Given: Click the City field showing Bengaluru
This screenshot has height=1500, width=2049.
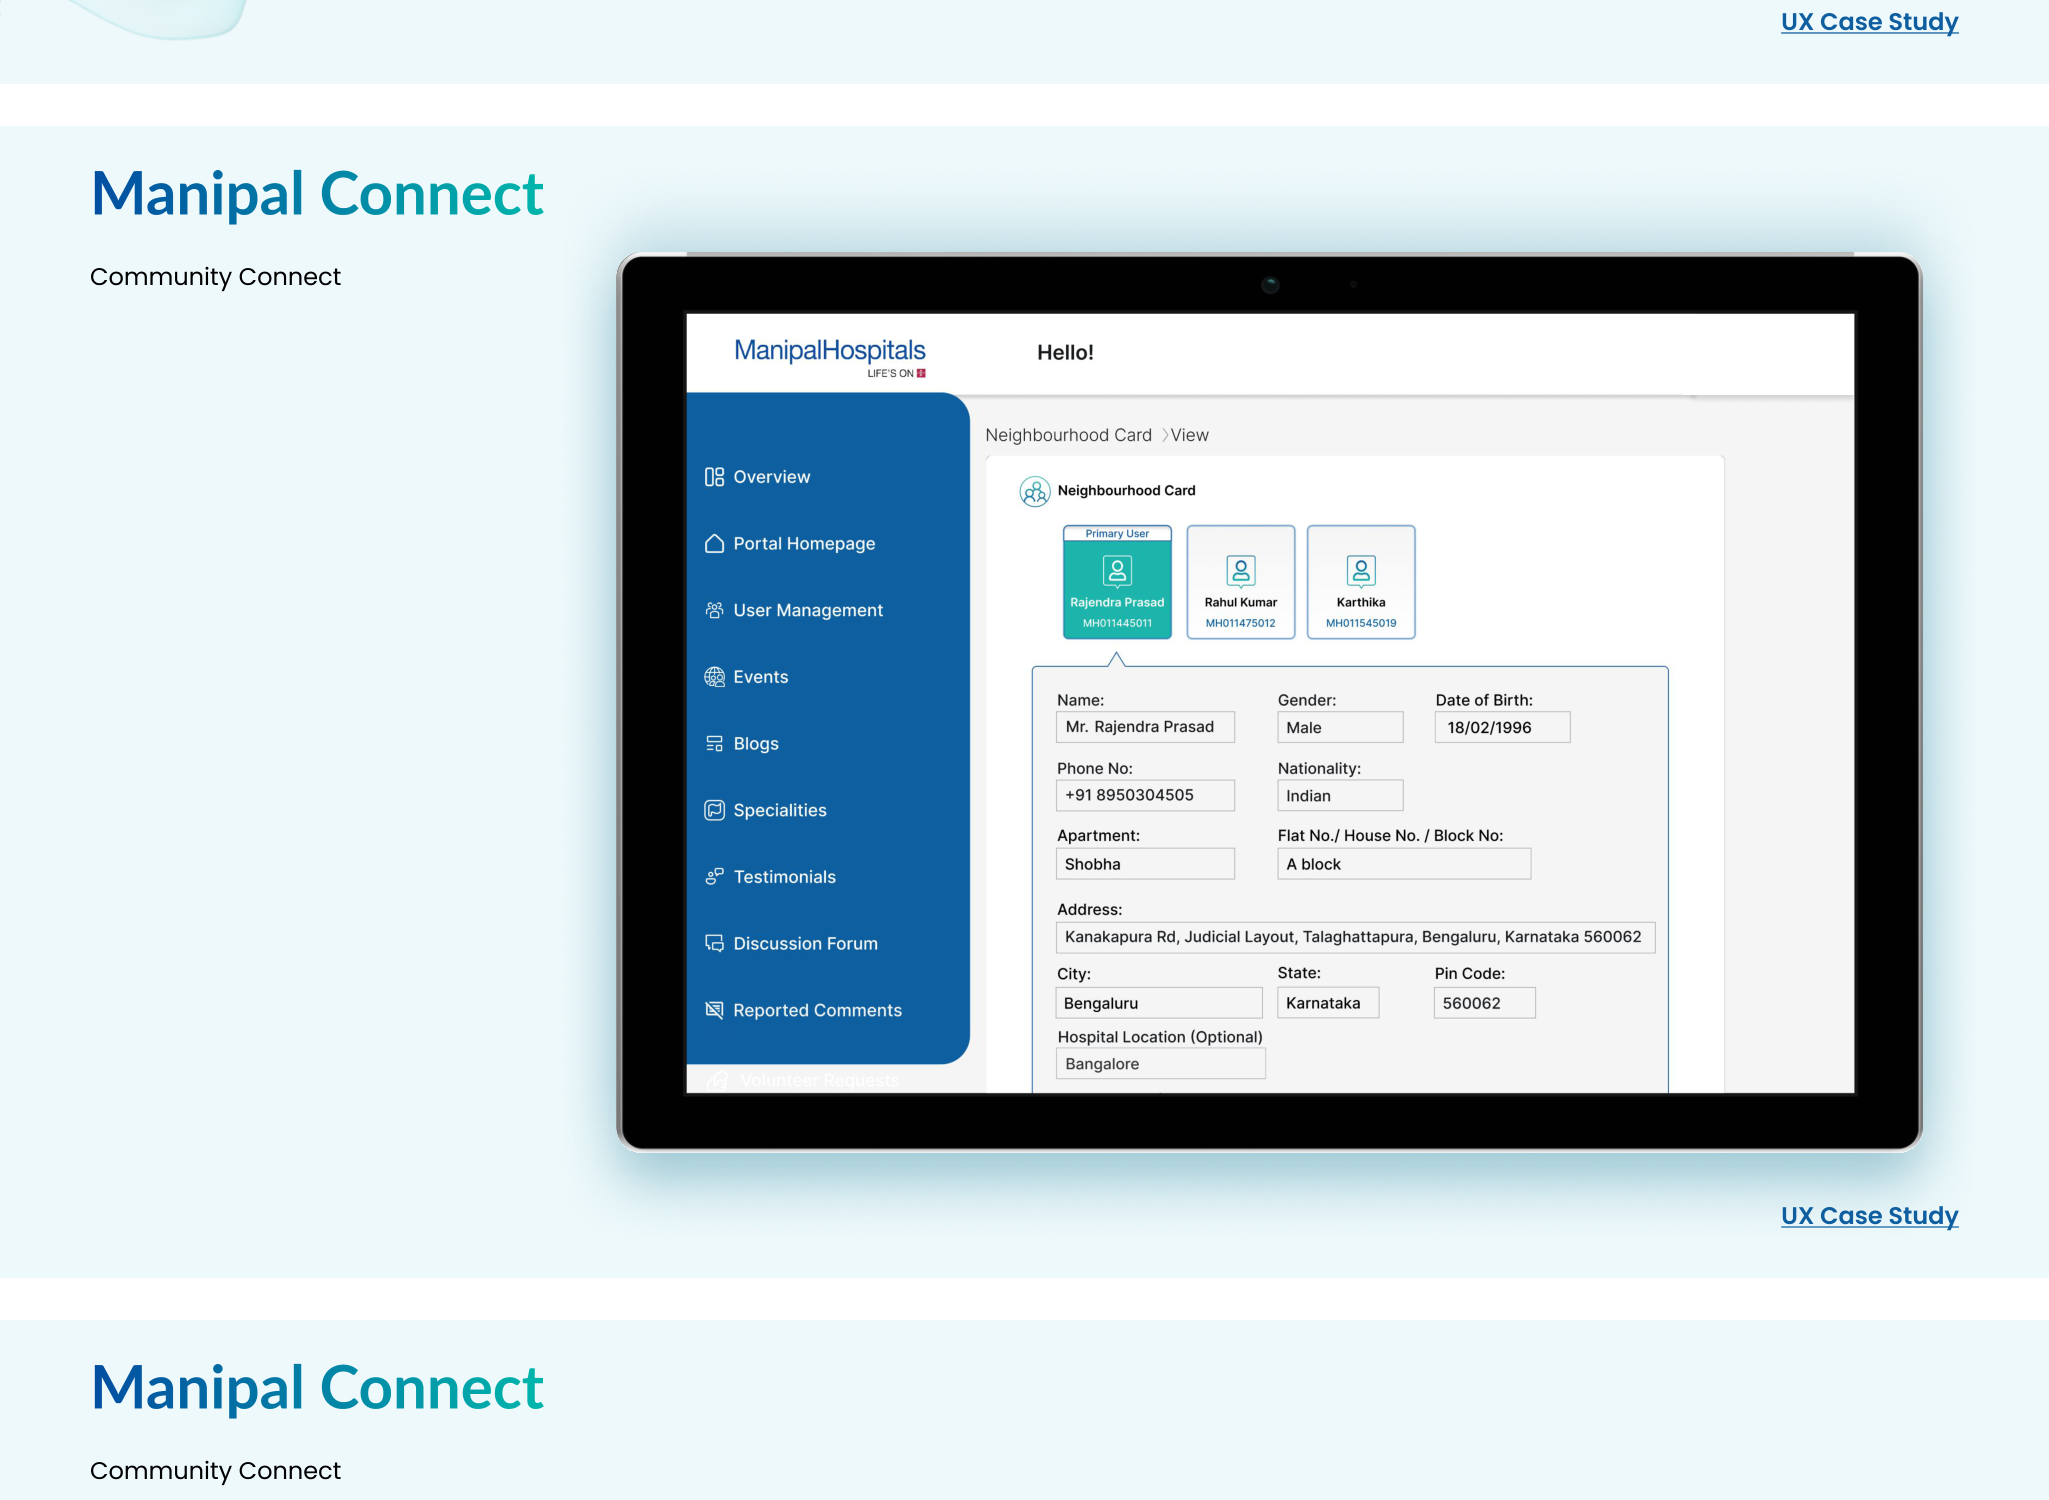Looking at the screenshot, I should 1159,1003.
